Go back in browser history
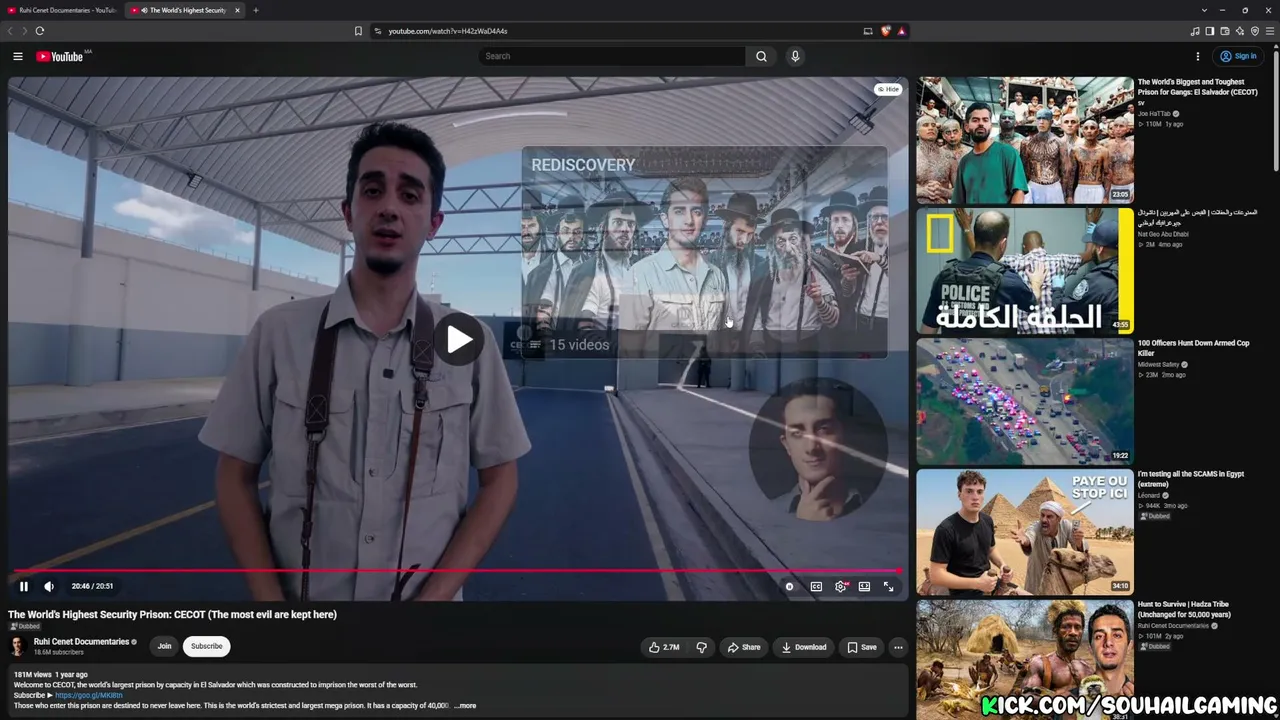1280x720 pixels. point(10,31)
